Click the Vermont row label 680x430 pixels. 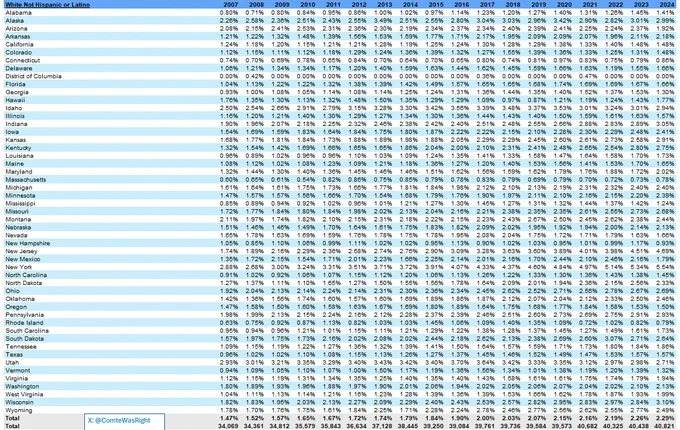[18, 370]
